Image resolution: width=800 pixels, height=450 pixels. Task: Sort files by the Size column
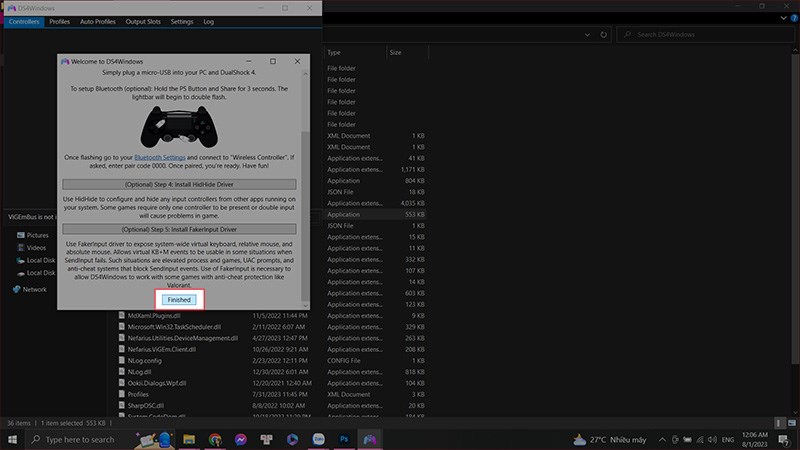tap(396, 52)
